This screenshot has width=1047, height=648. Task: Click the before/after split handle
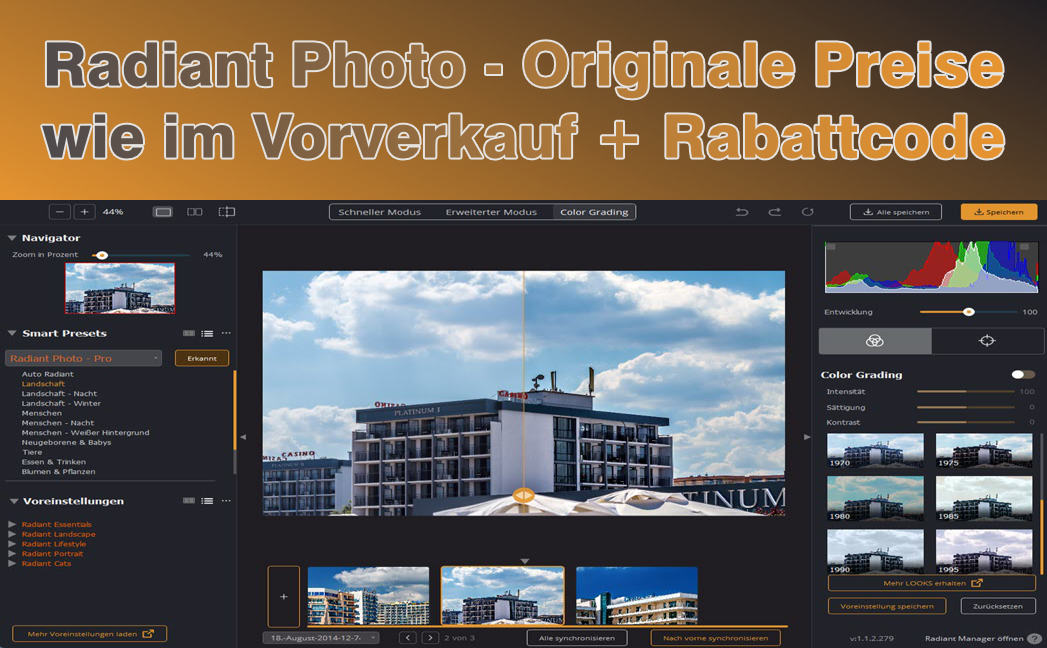click(524, 496)
